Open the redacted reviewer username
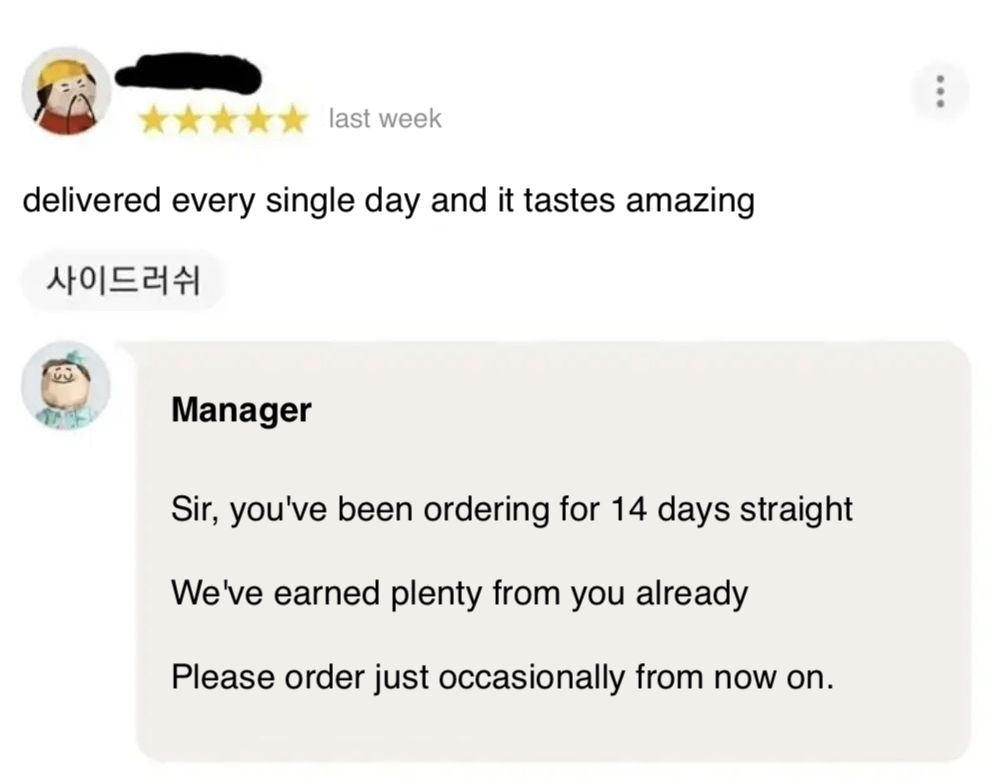The image size is (994, 782). [x=188, y=74]
